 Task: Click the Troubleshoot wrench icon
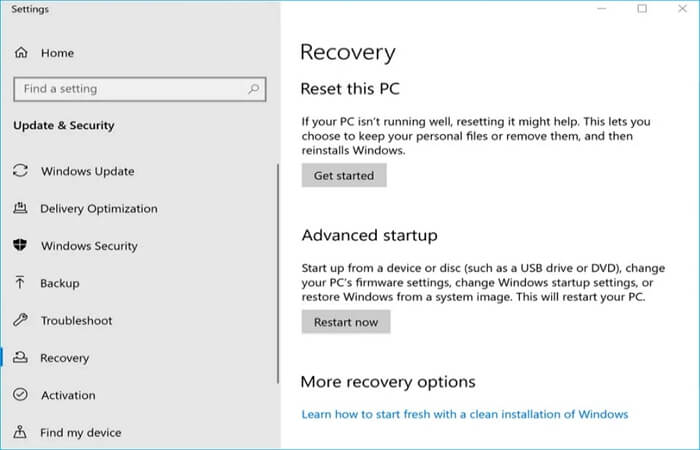click(20, 321)
